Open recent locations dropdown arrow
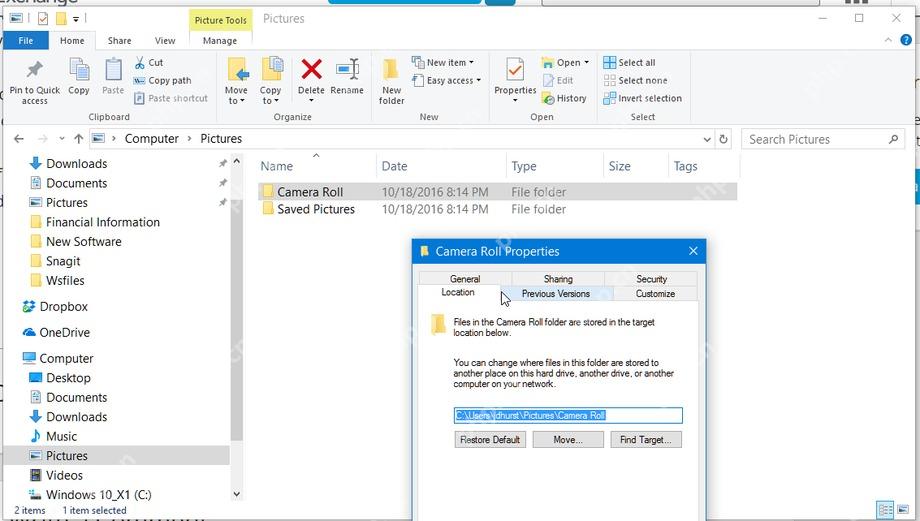This screenshot has width=920, height=521. (x=62, y=139)
